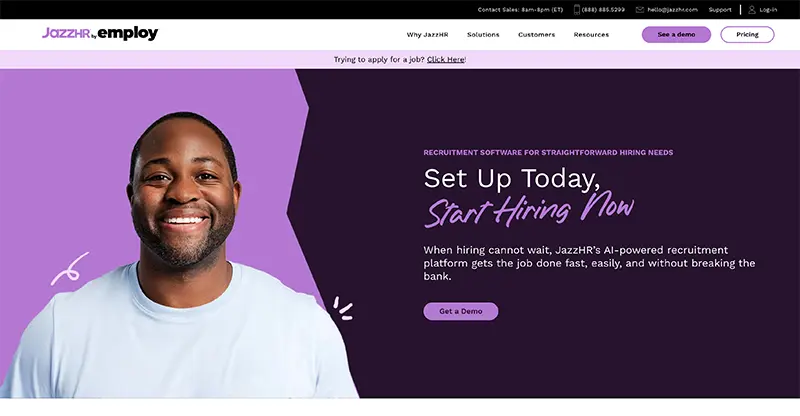The width and height of the screenshot is (800, 416).
Task: Click the JazzHR by employ logo
Action: (100, 33)
